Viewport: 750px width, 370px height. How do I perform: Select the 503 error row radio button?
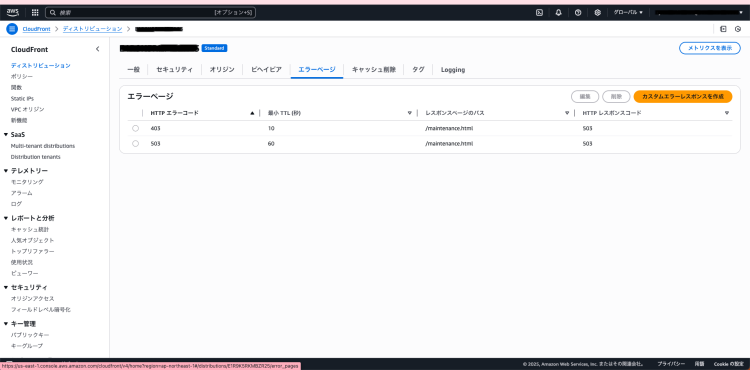[135, 143]
